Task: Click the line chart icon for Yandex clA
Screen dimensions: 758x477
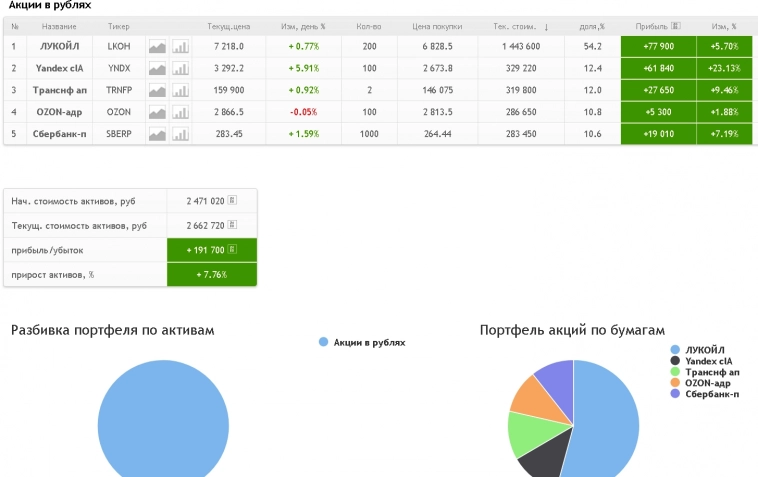Action: tap(157, 68)
